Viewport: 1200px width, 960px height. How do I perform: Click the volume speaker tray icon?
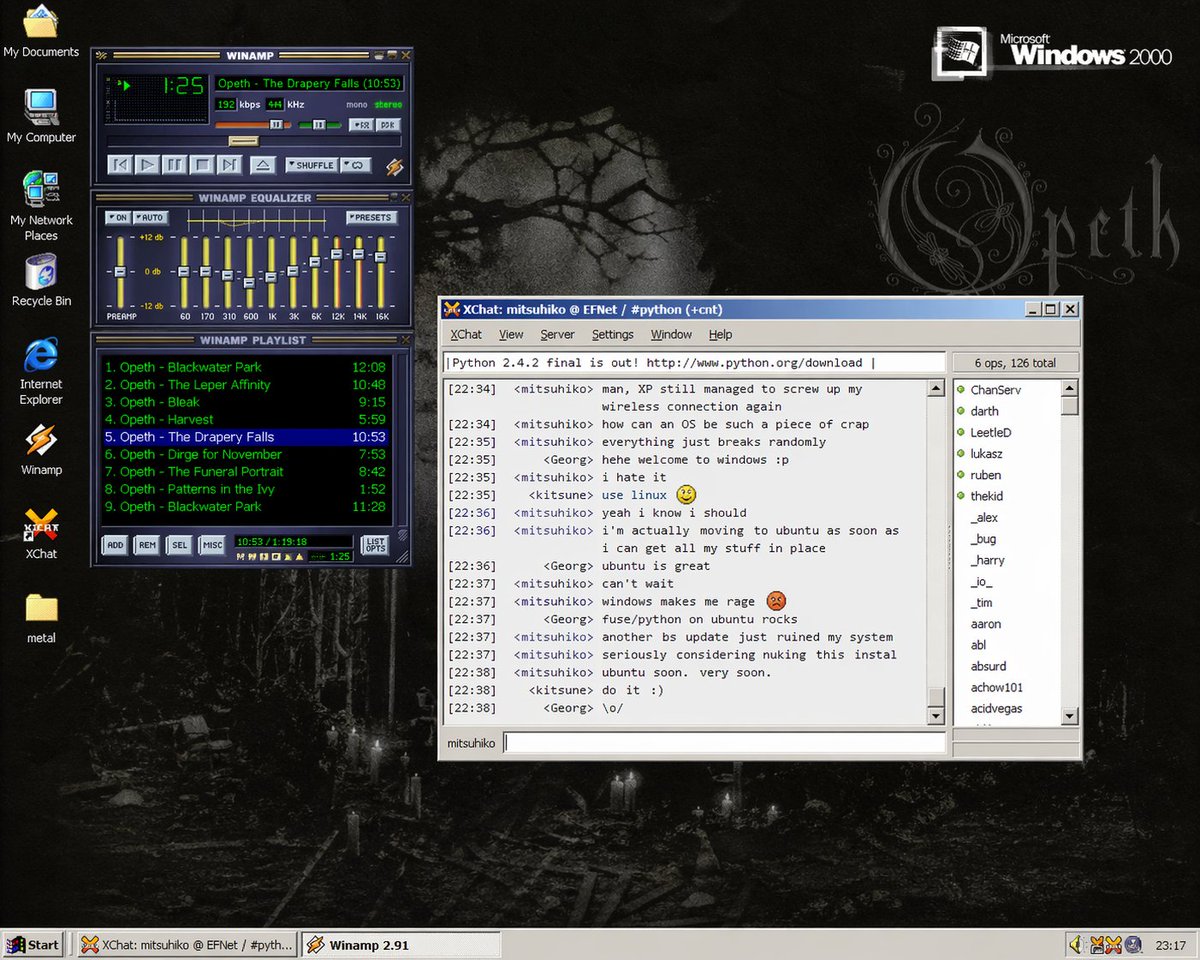coord(1077,944)
